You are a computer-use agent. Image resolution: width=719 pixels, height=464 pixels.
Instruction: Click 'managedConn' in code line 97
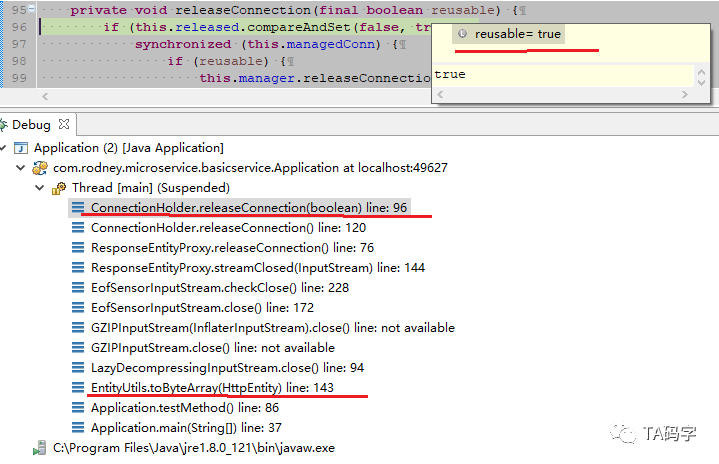[330, 44]
